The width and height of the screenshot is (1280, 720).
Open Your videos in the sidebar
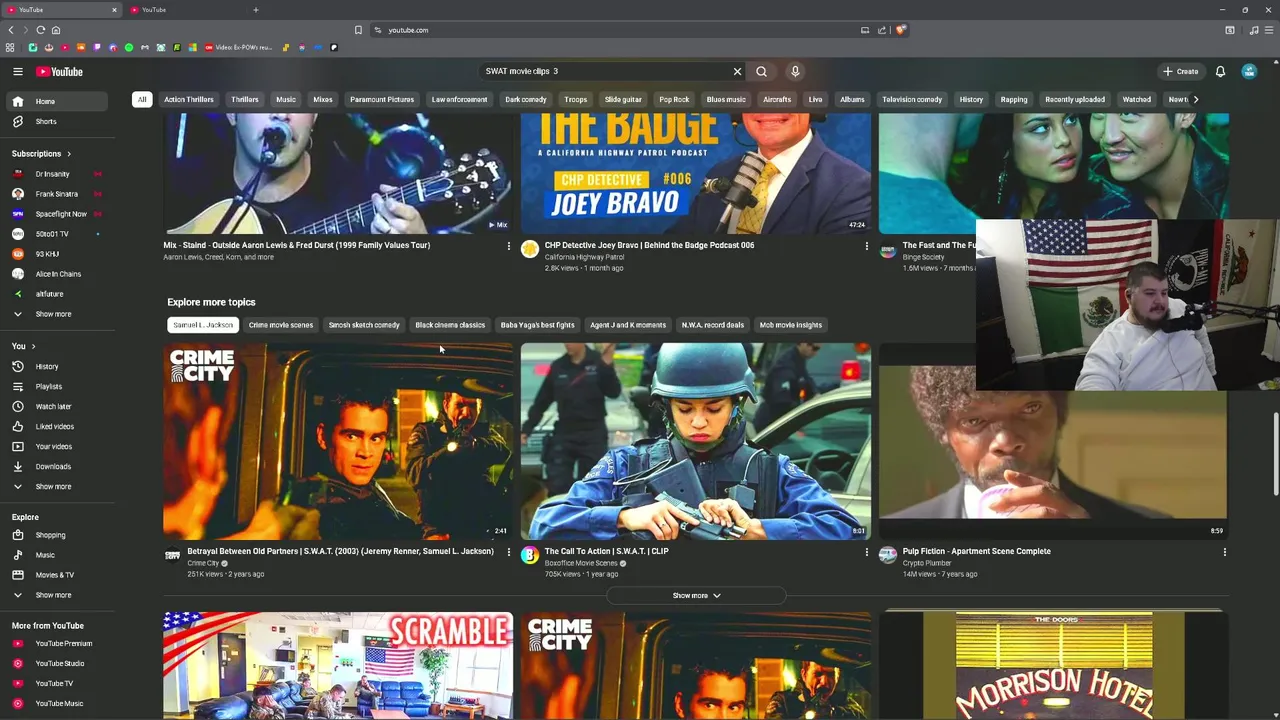click(x=58, y=446)
